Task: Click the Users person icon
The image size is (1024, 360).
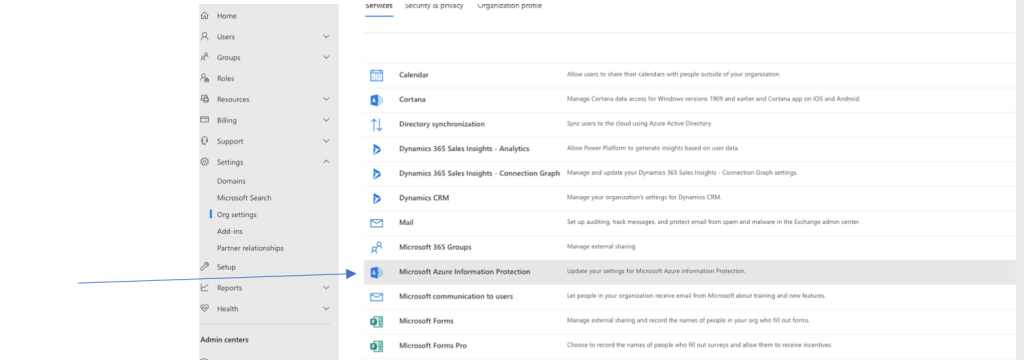Action: click(x=205, y=37)
